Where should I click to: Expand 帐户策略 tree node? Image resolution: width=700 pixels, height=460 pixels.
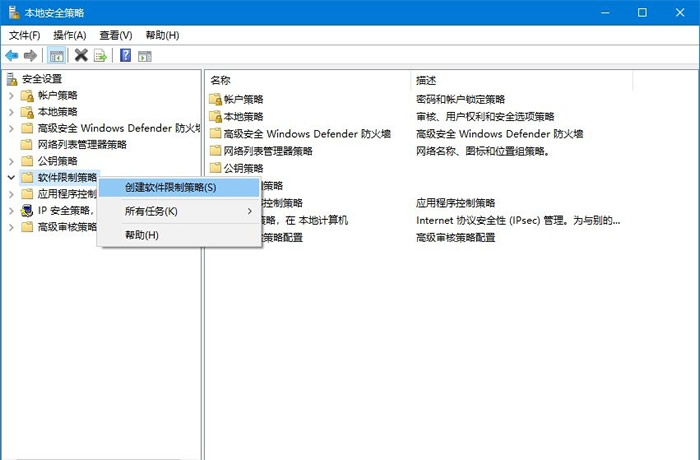tap(11, 96)
